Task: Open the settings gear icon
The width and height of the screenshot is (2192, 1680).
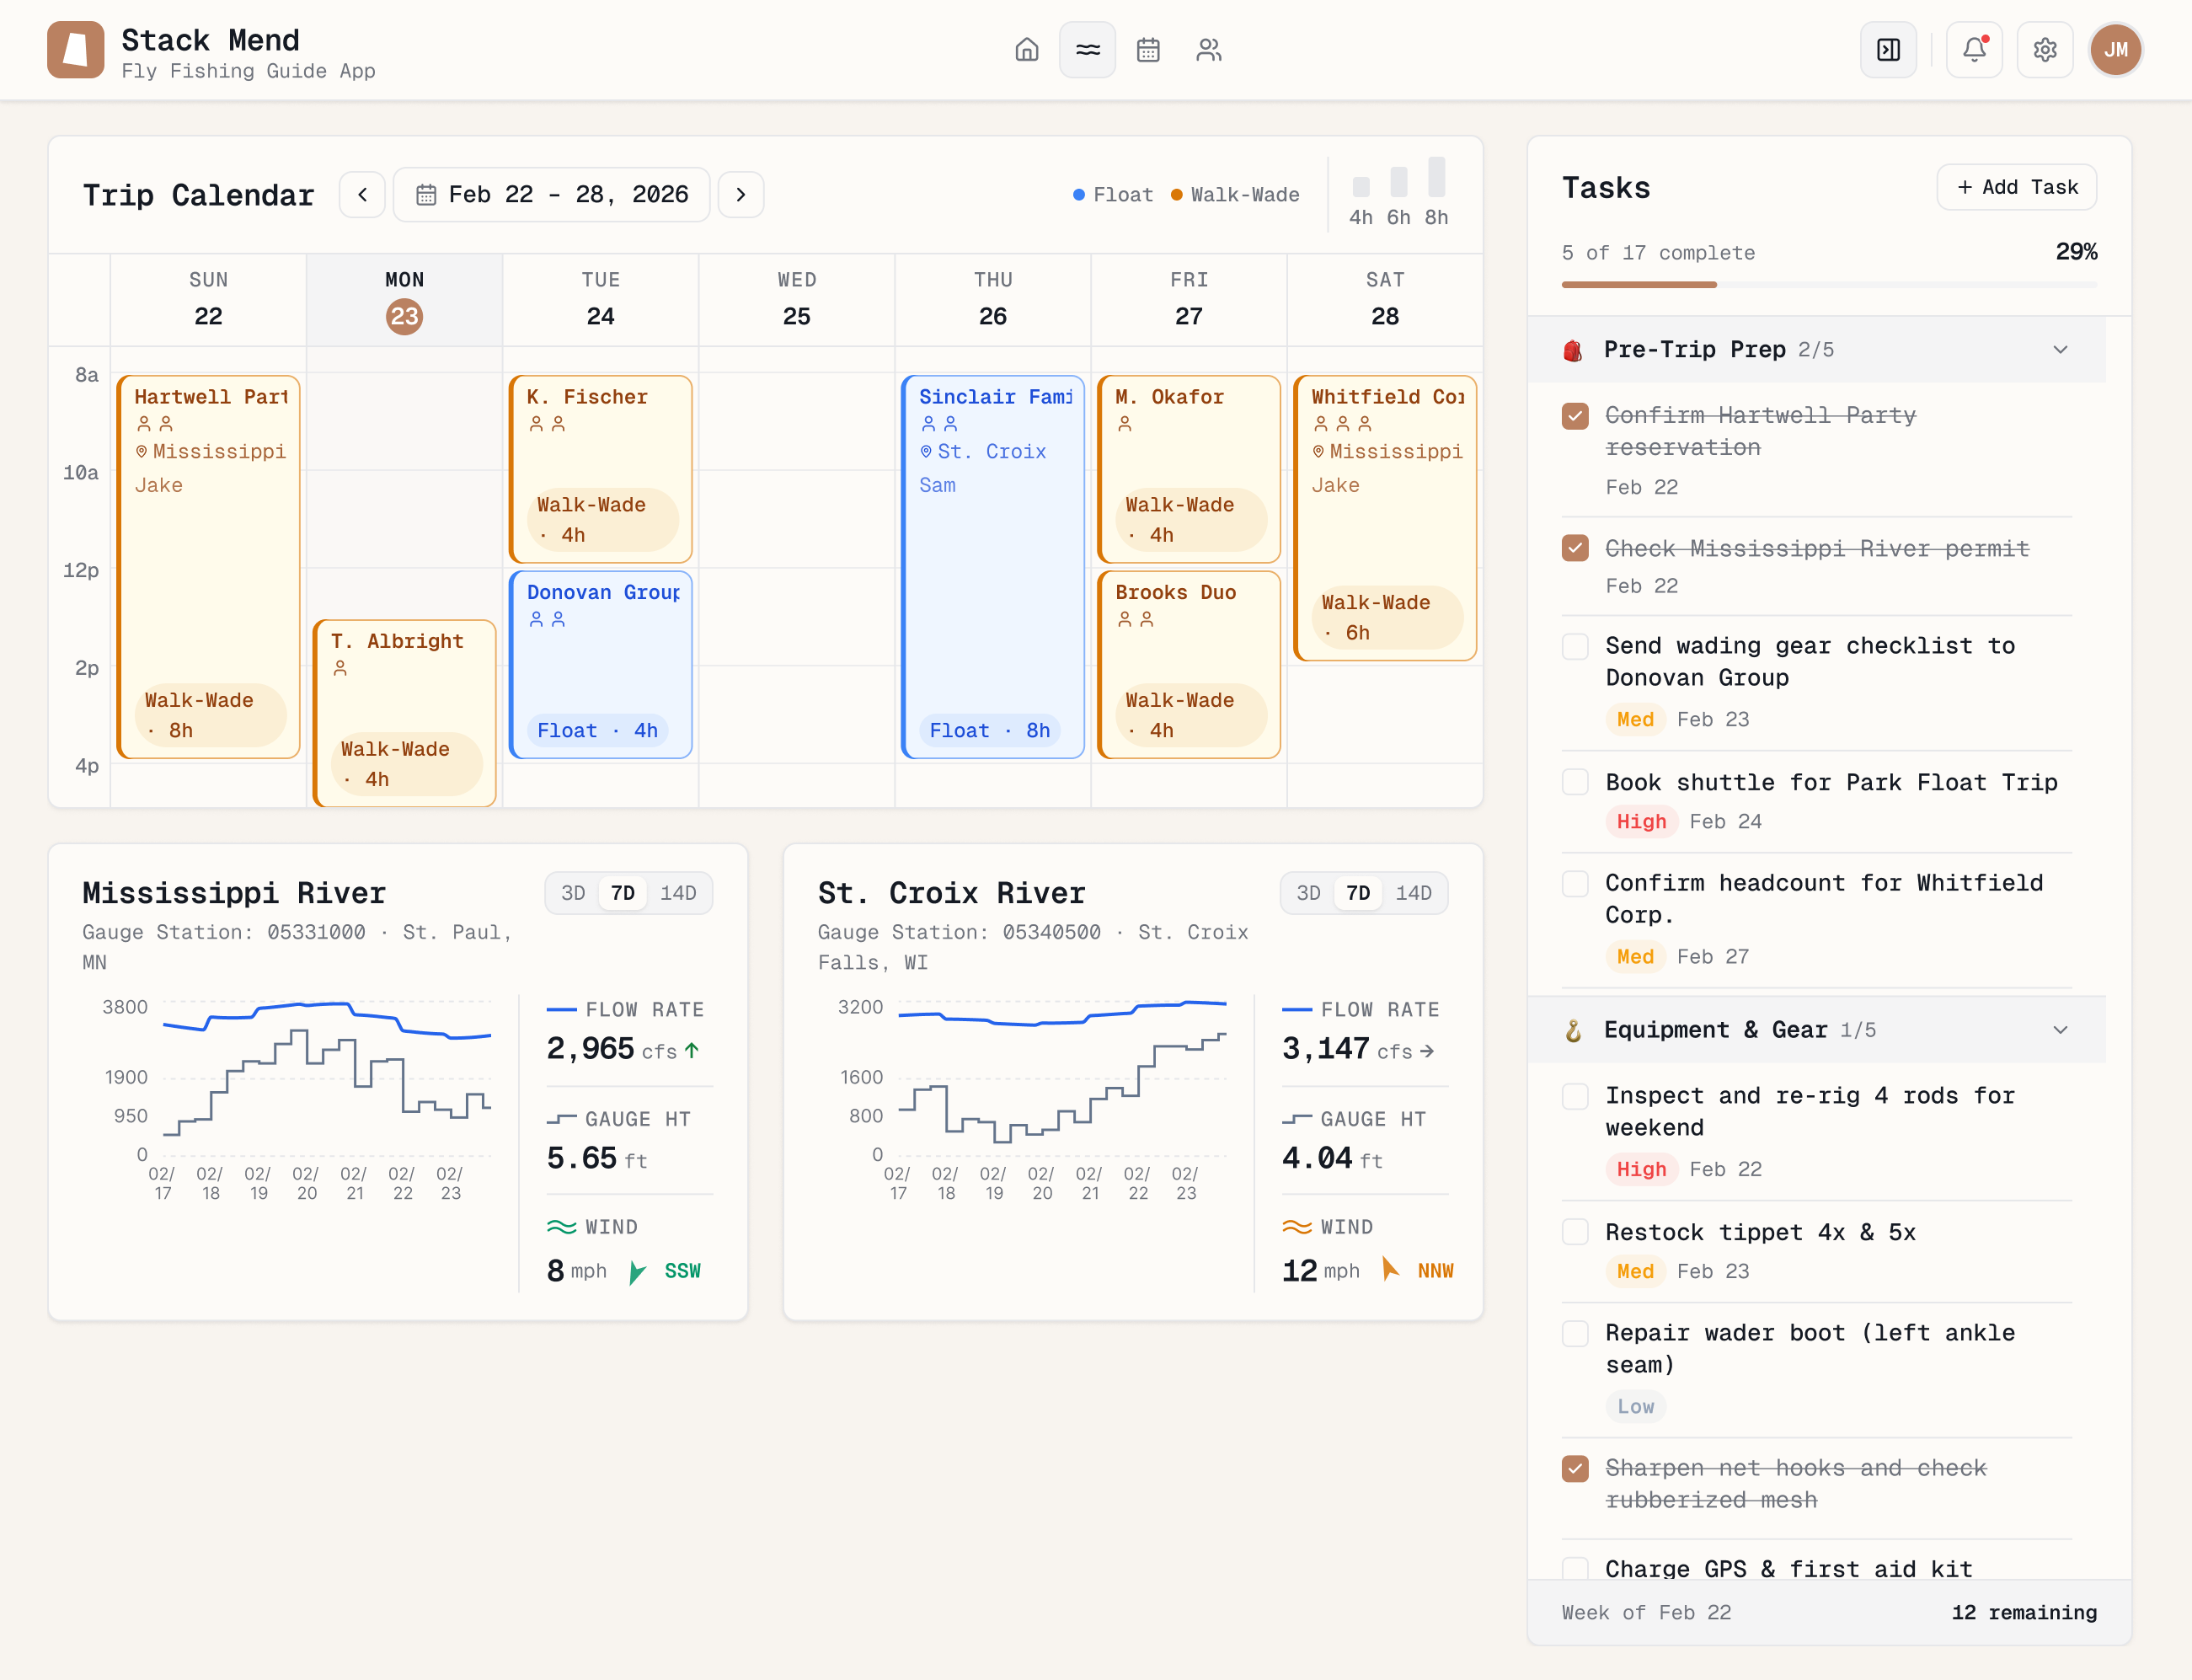Action: click(2044, 49)
